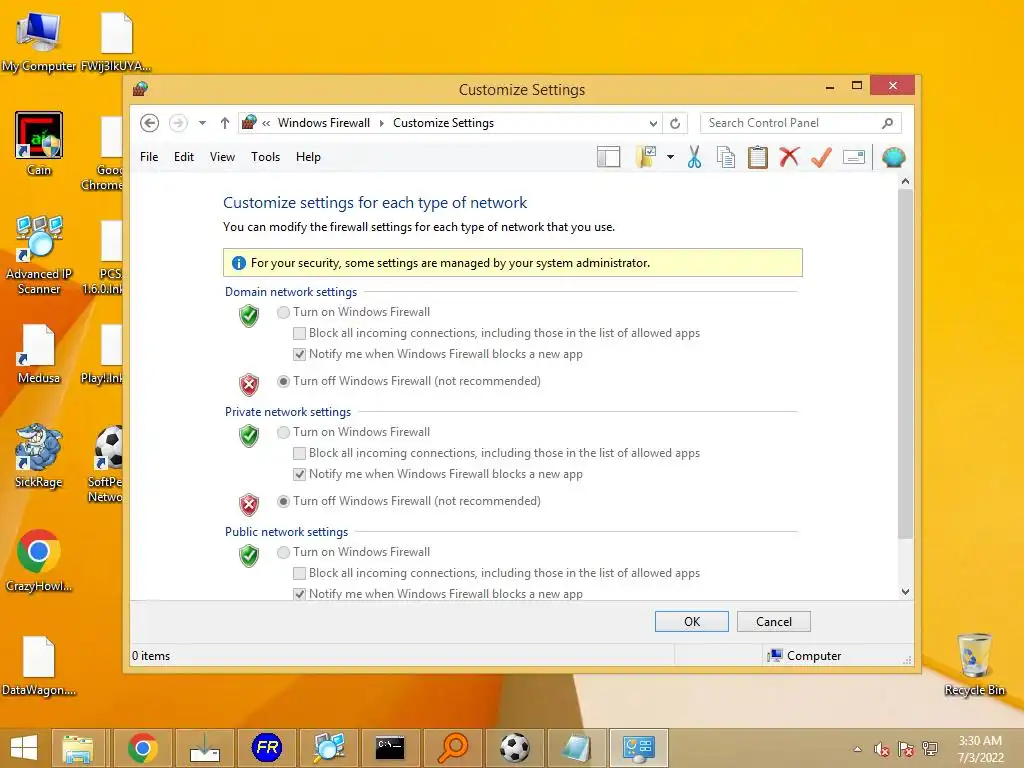Viewport: 1024px width, 768px height.
Task: Expand the folder options toolbar dropdown arrow
Action: point(671,157)
